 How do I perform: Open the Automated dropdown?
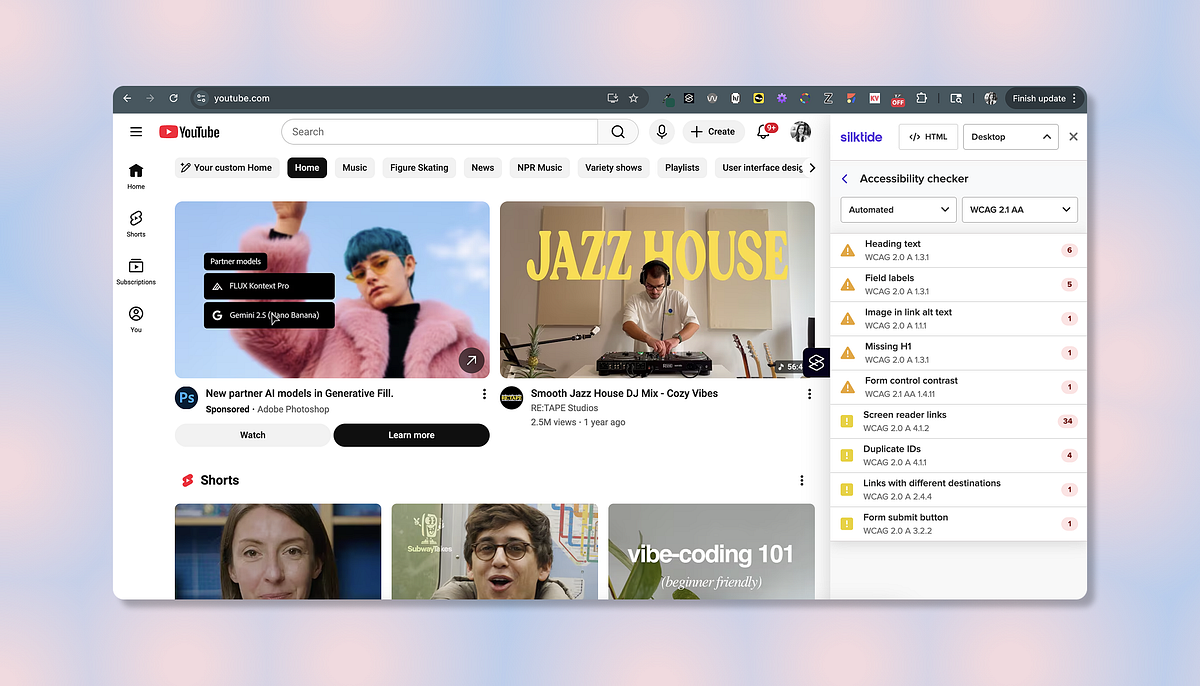click(899, 209)
